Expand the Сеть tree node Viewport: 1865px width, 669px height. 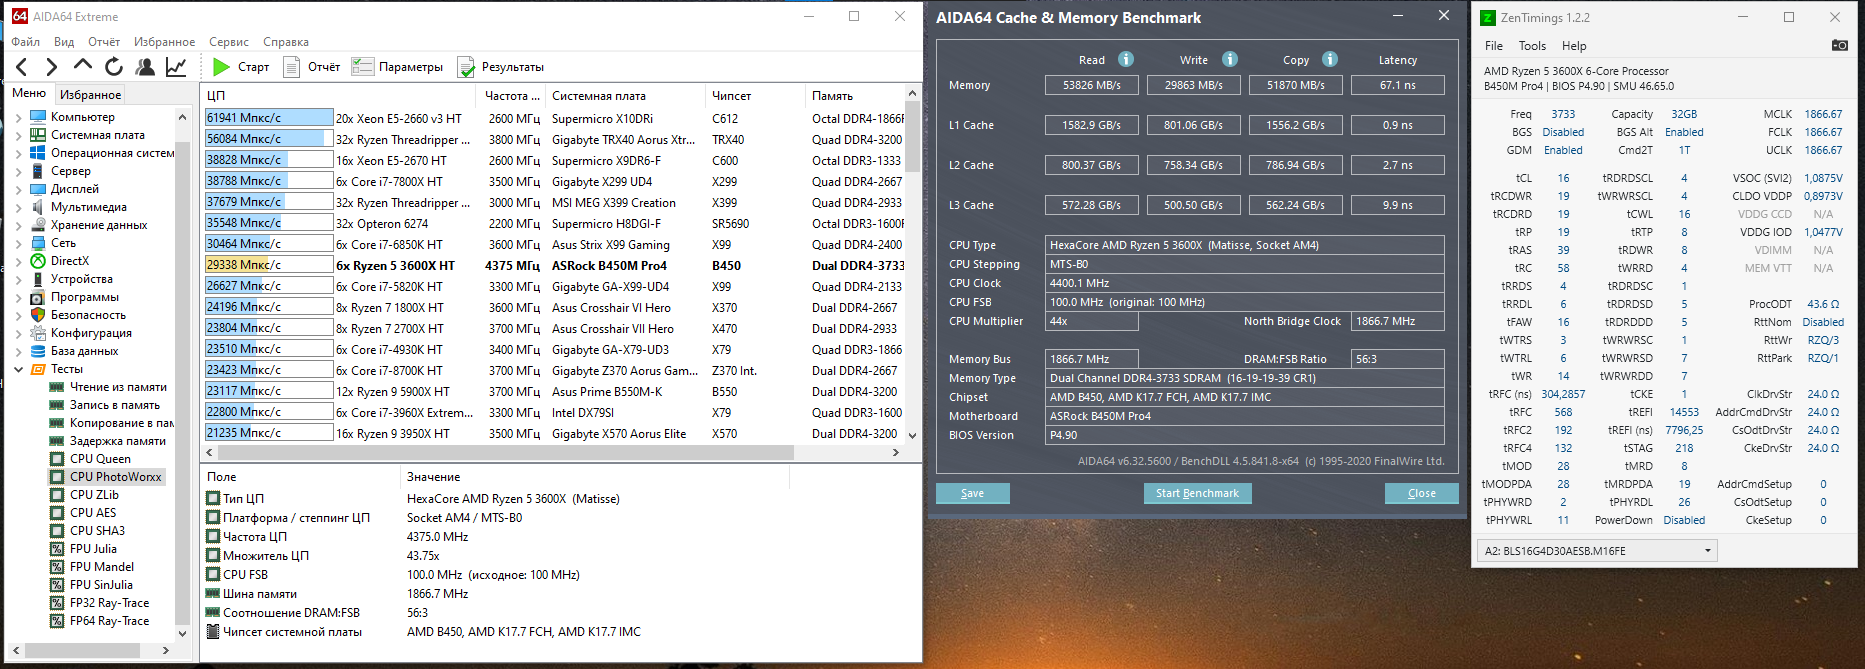point(18,243)
